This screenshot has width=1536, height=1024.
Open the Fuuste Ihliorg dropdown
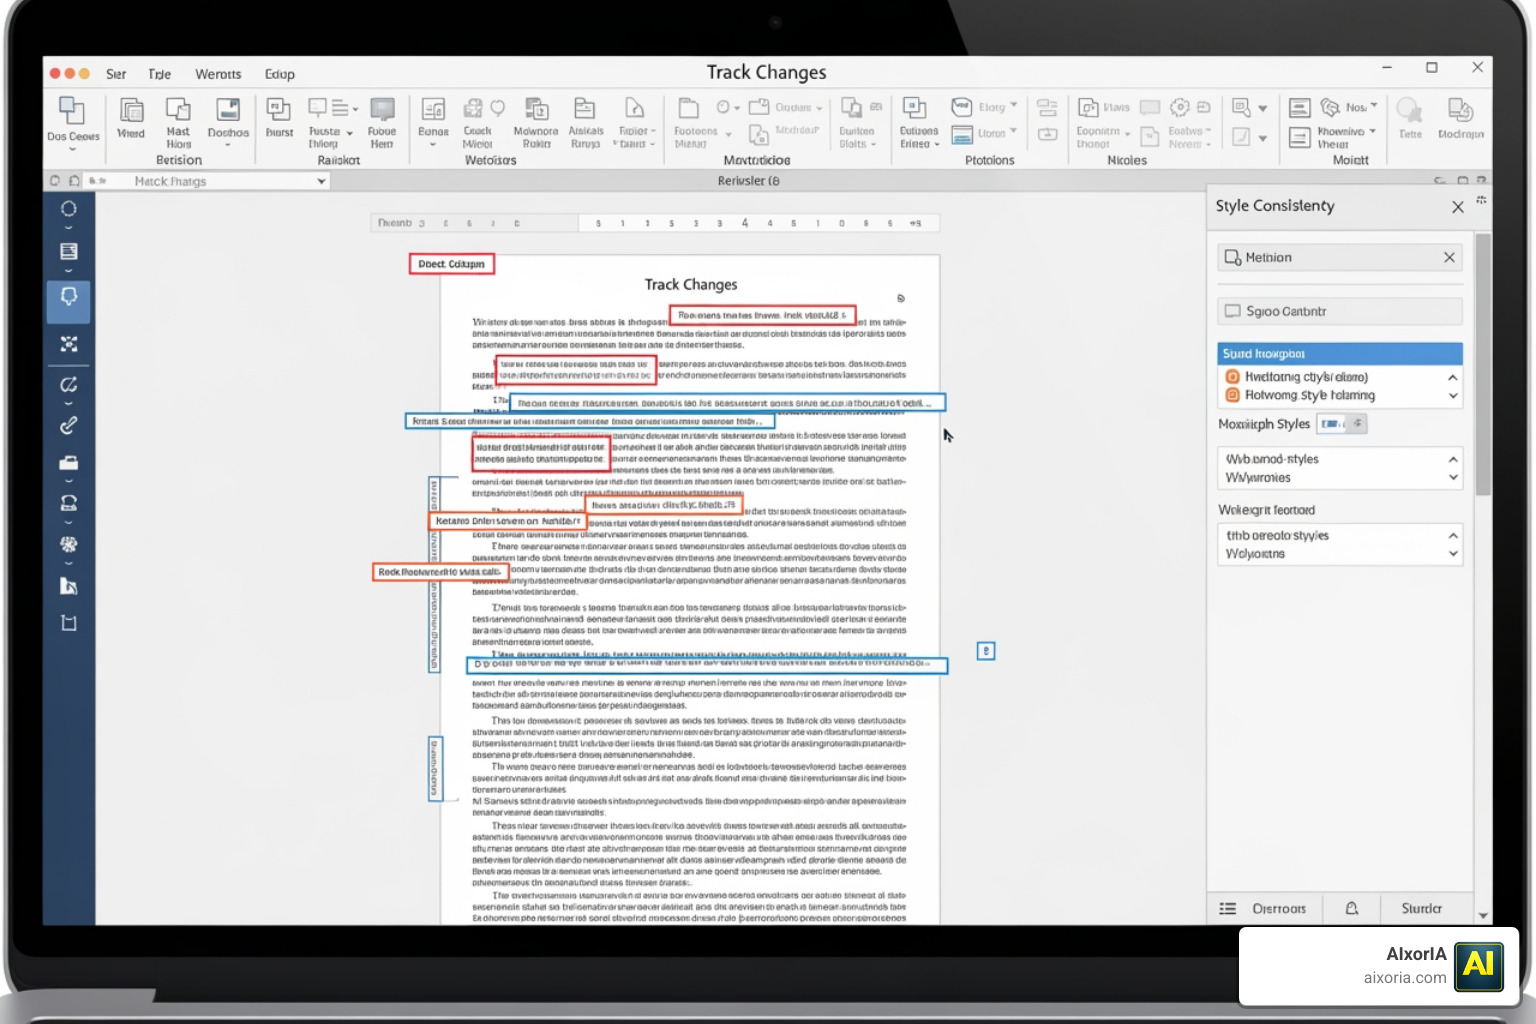[x=349, y=132]
